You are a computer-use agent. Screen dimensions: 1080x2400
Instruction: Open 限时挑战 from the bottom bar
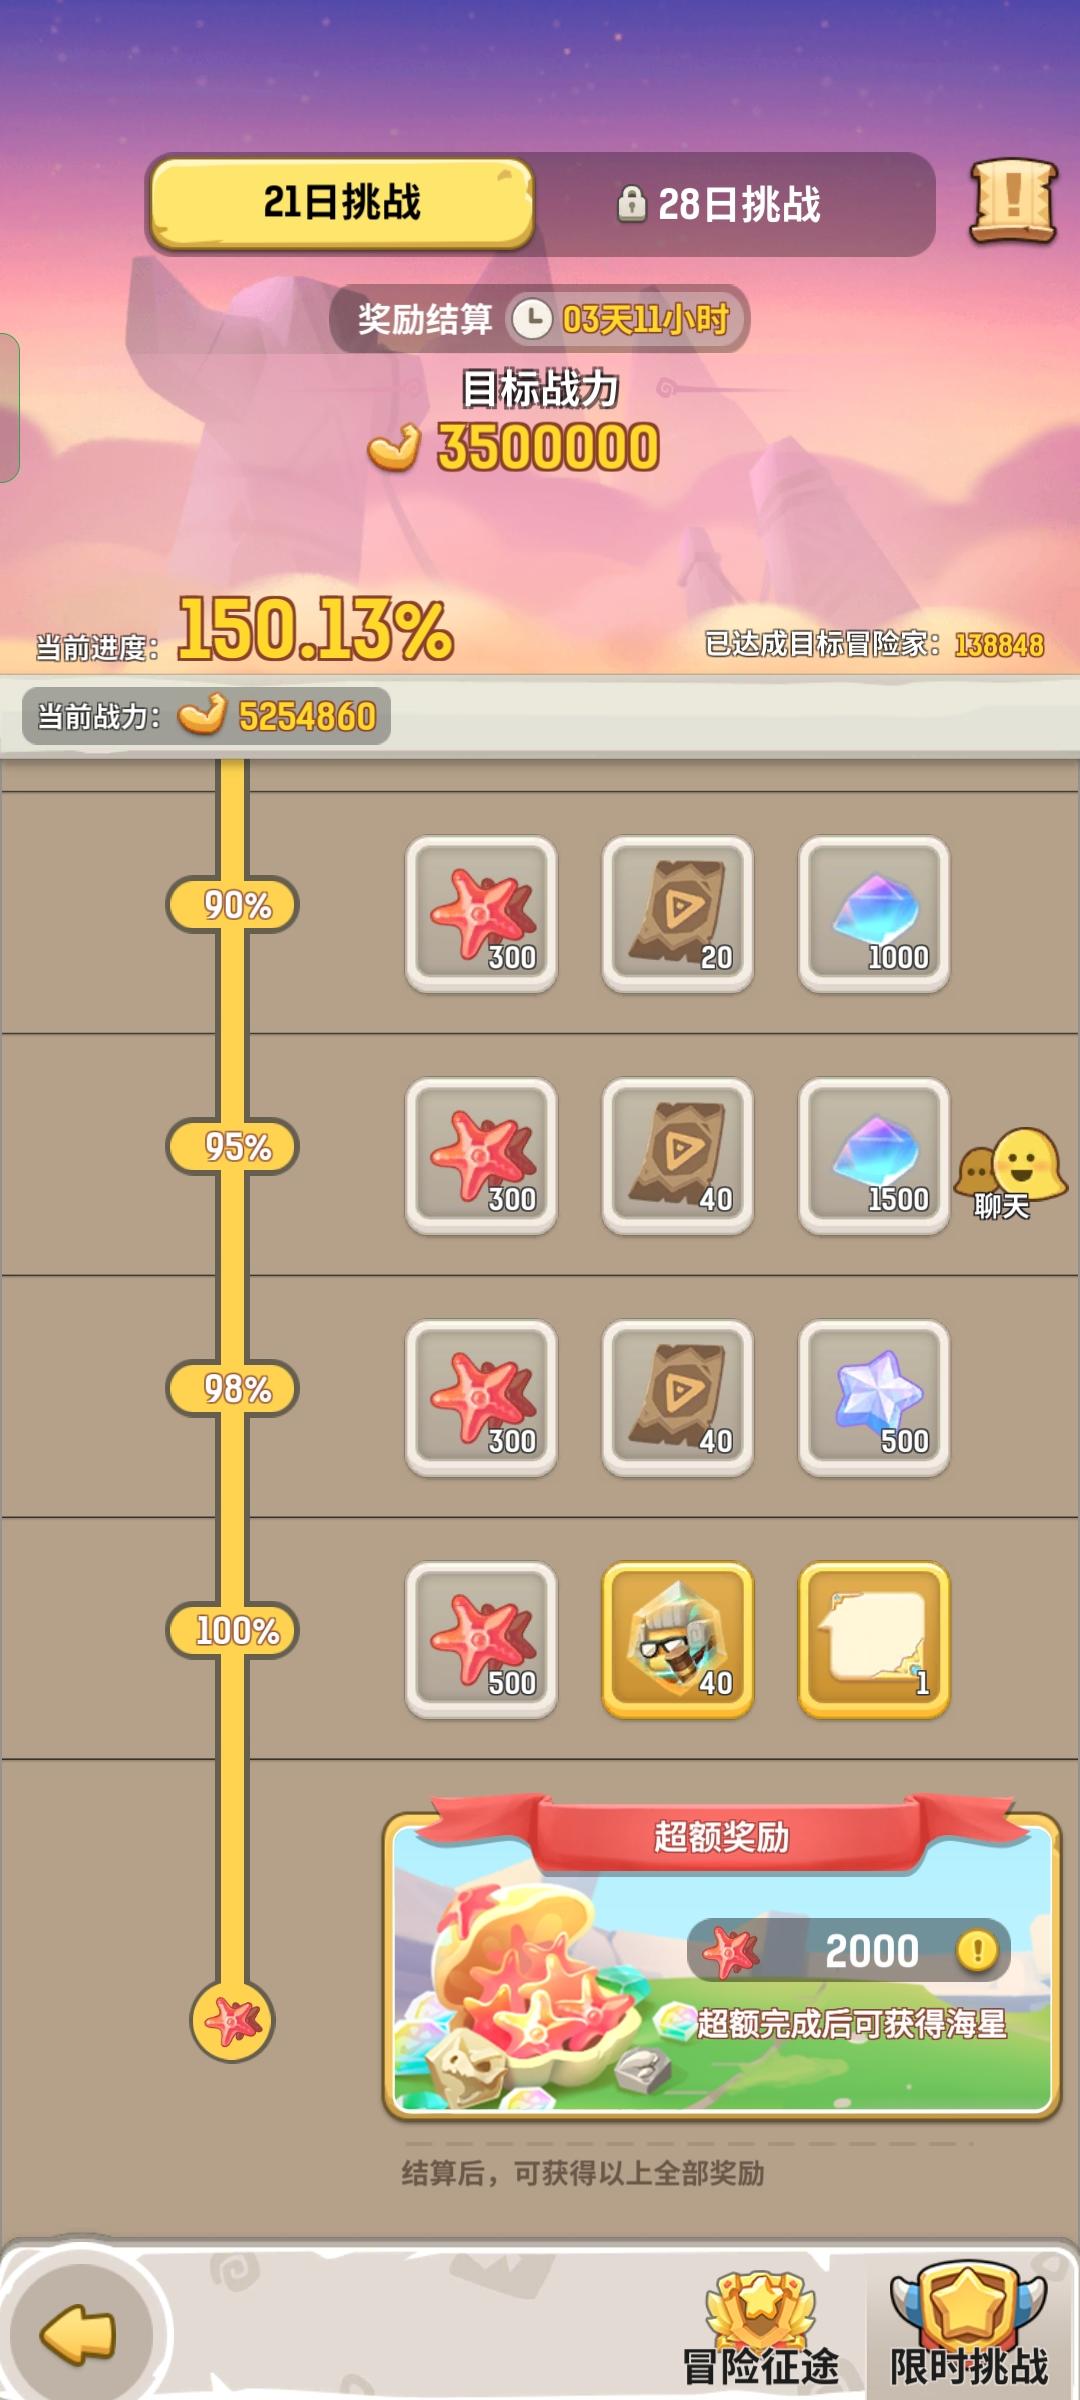[969, 2326]
